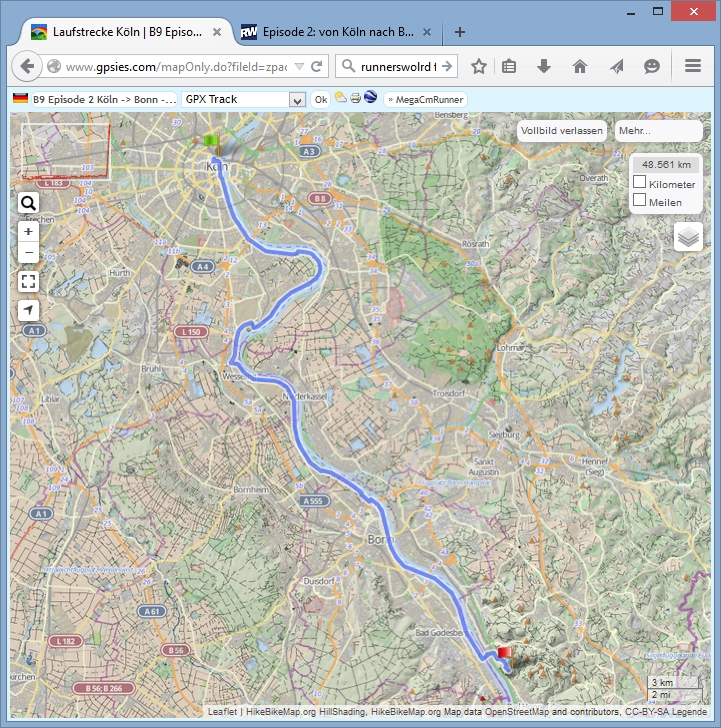The width and height of the screenshot is (721, 728).
Task: Bookmark this page with the star icon
Action: tap(479, 67)
